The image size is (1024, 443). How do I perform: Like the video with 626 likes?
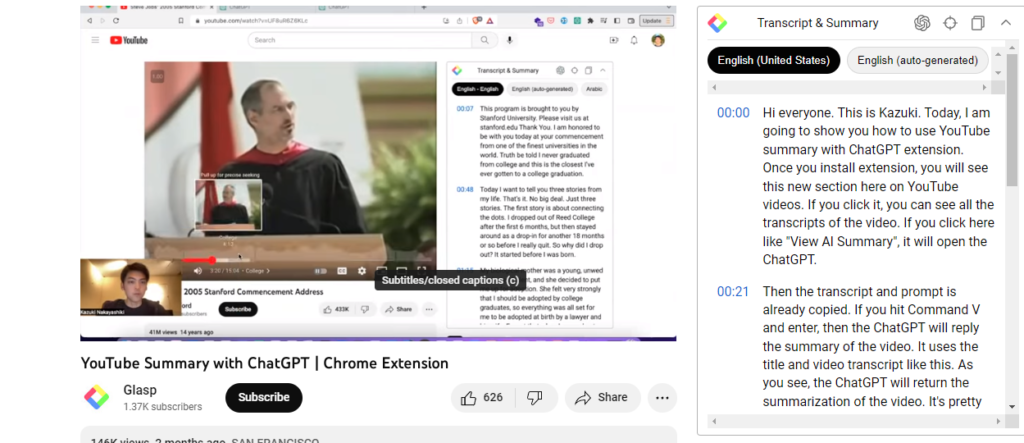coord(481,397)
